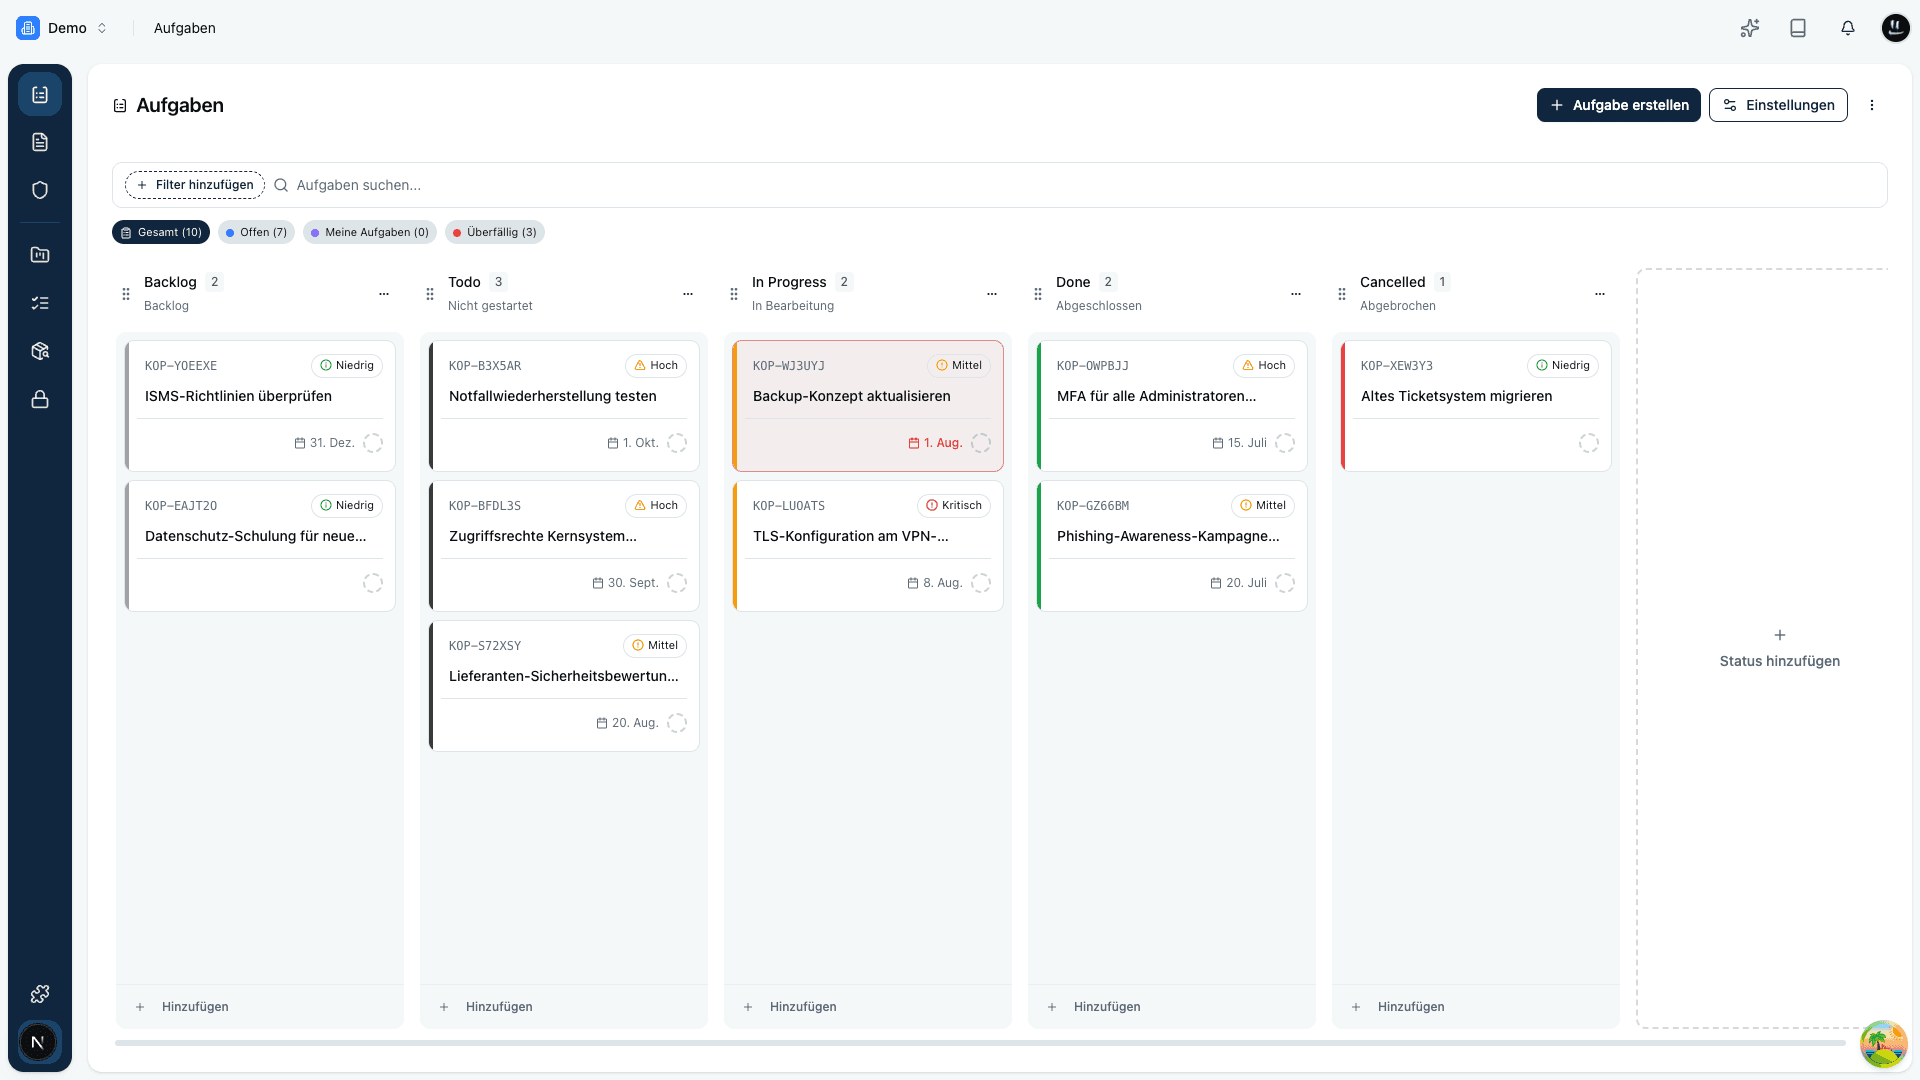The image size is (1920, 1080).
Task: Click the vertical three-dot menu beside Einstellungen
Action: [1872, 105]
